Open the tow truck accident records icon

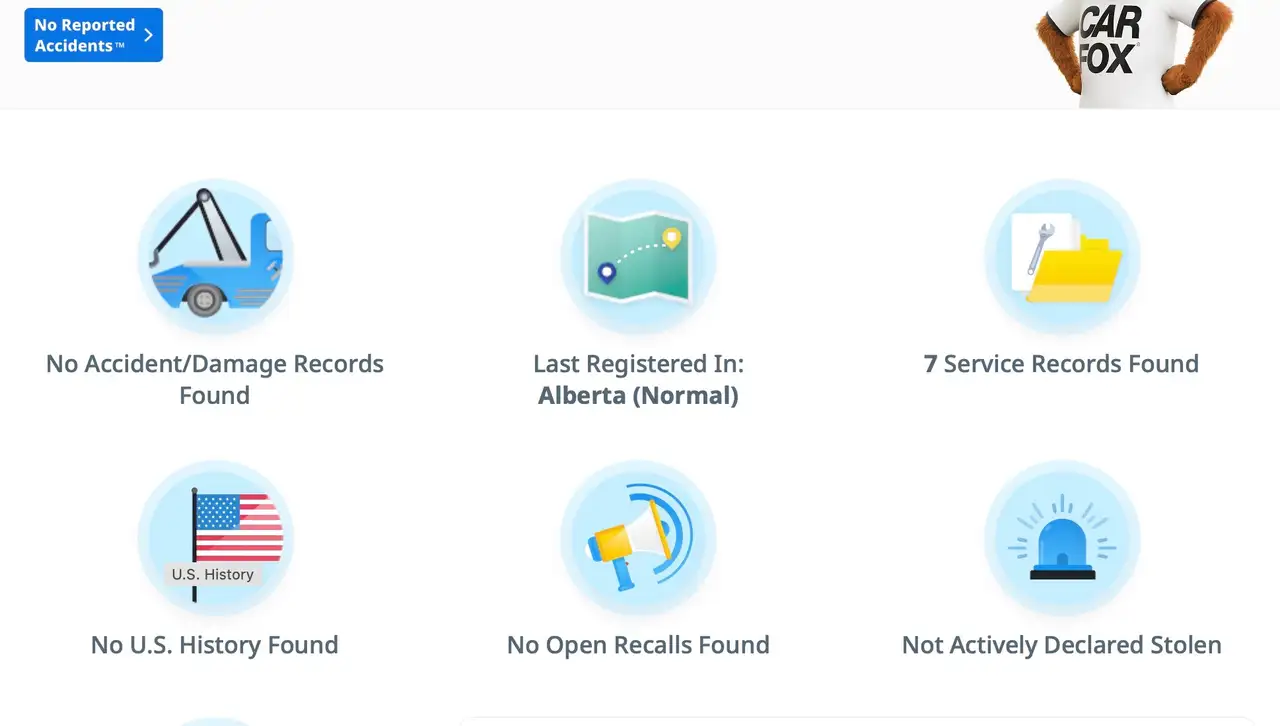click(x=215, y=257)
